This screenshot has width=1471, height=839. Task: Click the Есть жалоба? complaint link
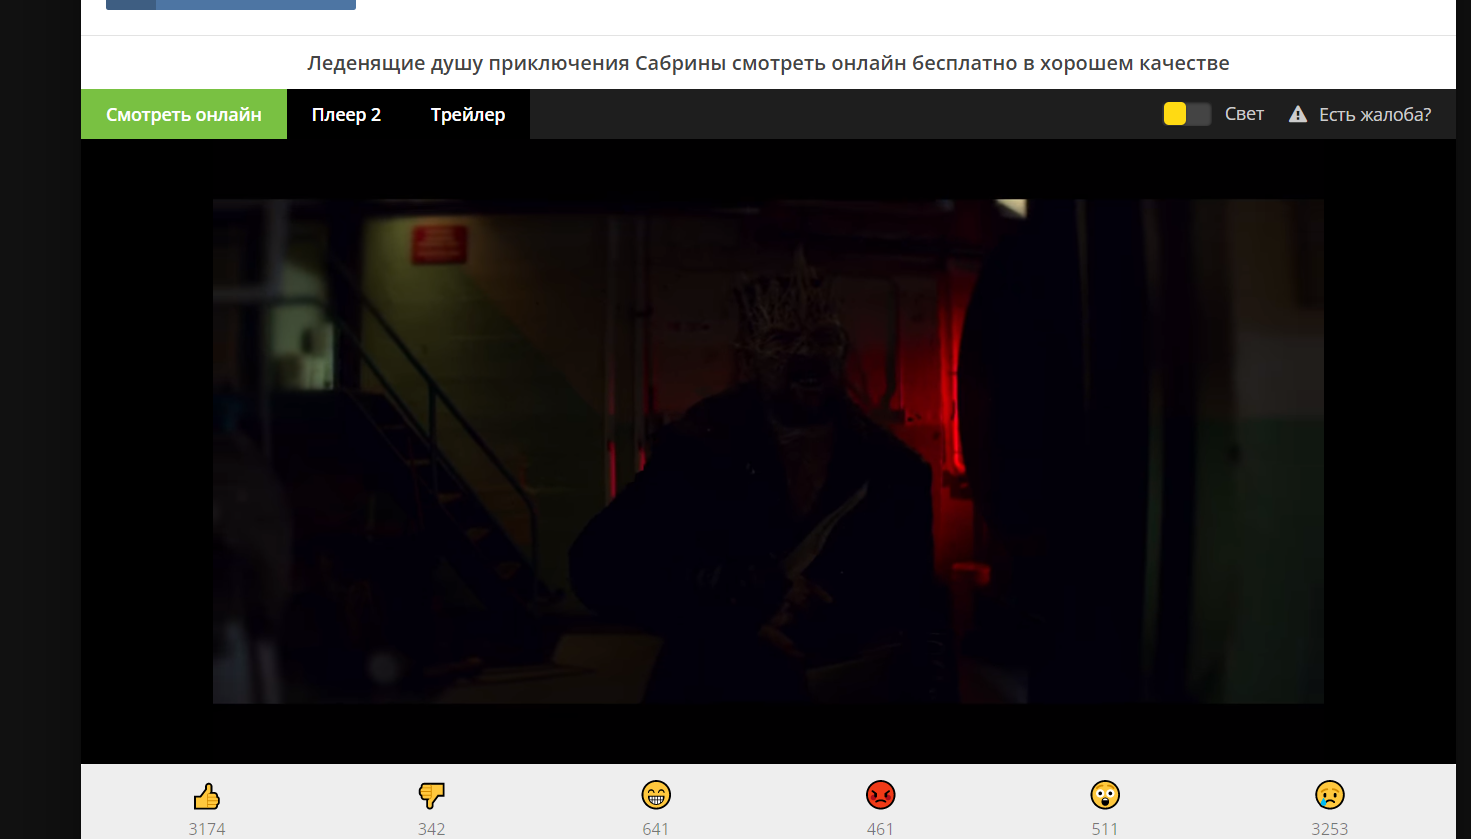click(1375, 115)
